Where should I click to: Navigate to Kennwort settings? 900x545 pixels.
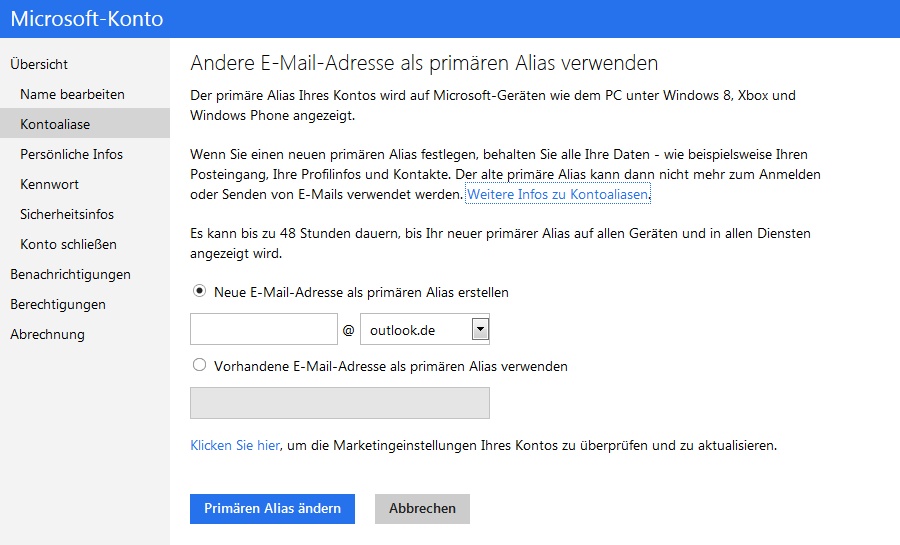pos(49,184)
